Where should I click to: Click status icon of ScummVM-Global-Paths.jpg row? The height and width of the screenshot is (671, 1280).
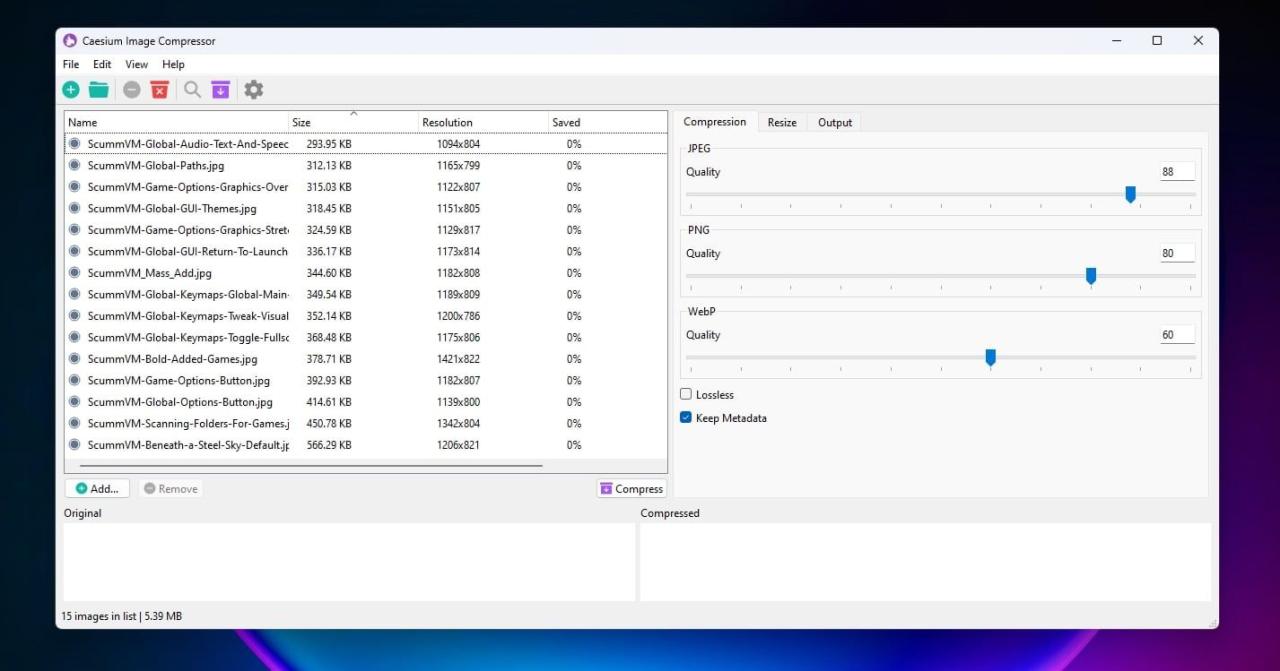[x=74, y=166]
